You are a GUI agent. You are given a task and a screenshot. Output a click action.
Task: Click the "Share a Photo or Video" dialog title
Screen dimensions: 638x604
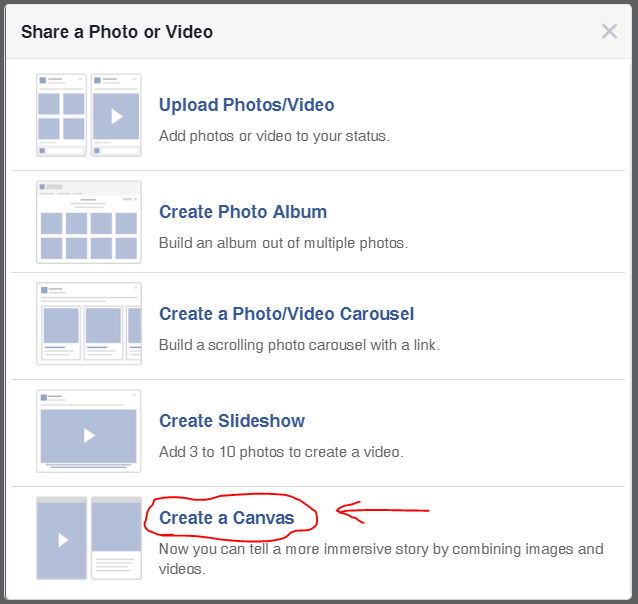click(117, 32)
